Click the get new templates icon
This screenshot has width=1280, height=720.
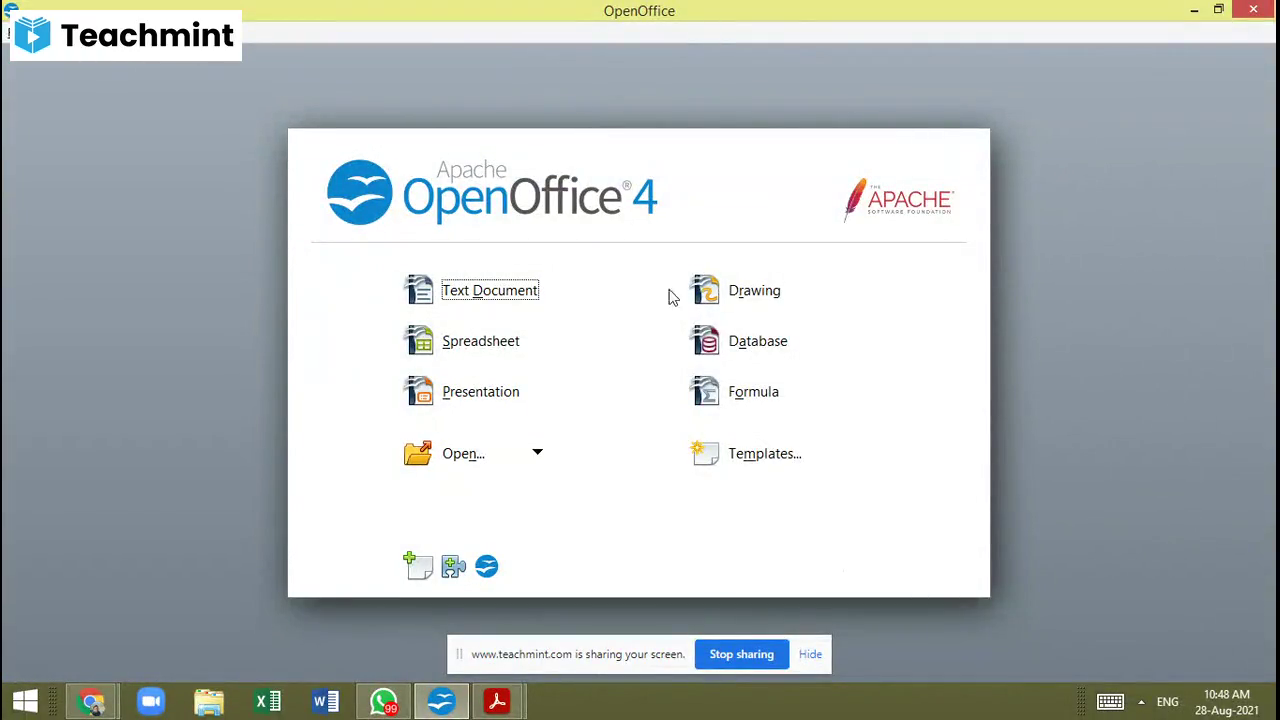[x=418, y=566]
